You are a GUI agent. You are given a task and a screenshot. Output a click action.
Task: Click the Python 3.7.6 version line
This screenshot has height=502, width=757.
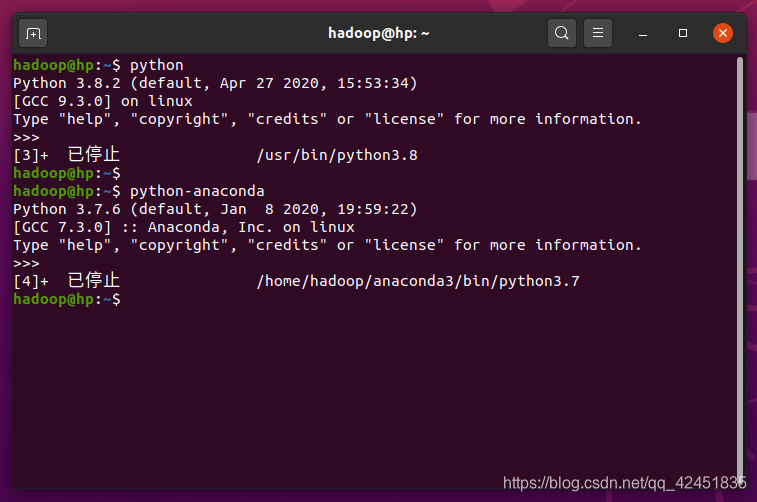click(215, 209)
